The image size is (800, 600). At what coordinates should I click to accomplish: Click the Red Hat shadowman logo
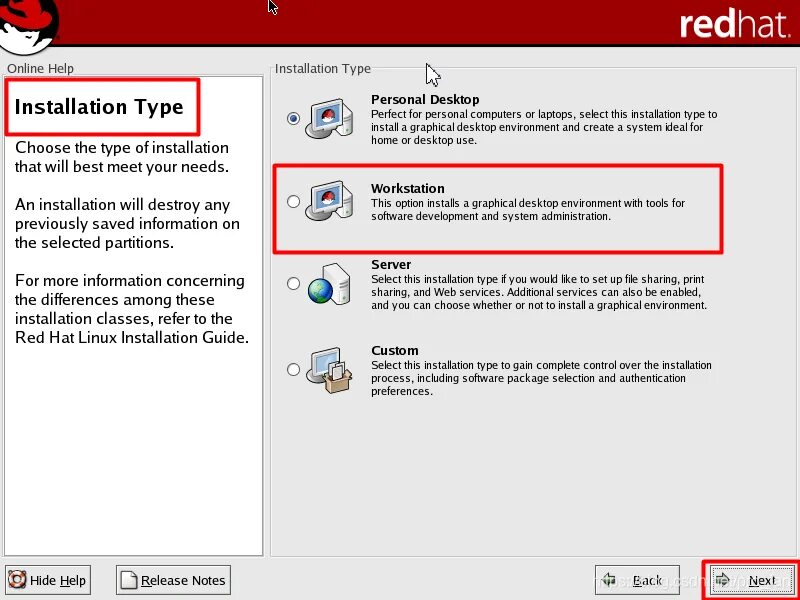click(29, 26)
